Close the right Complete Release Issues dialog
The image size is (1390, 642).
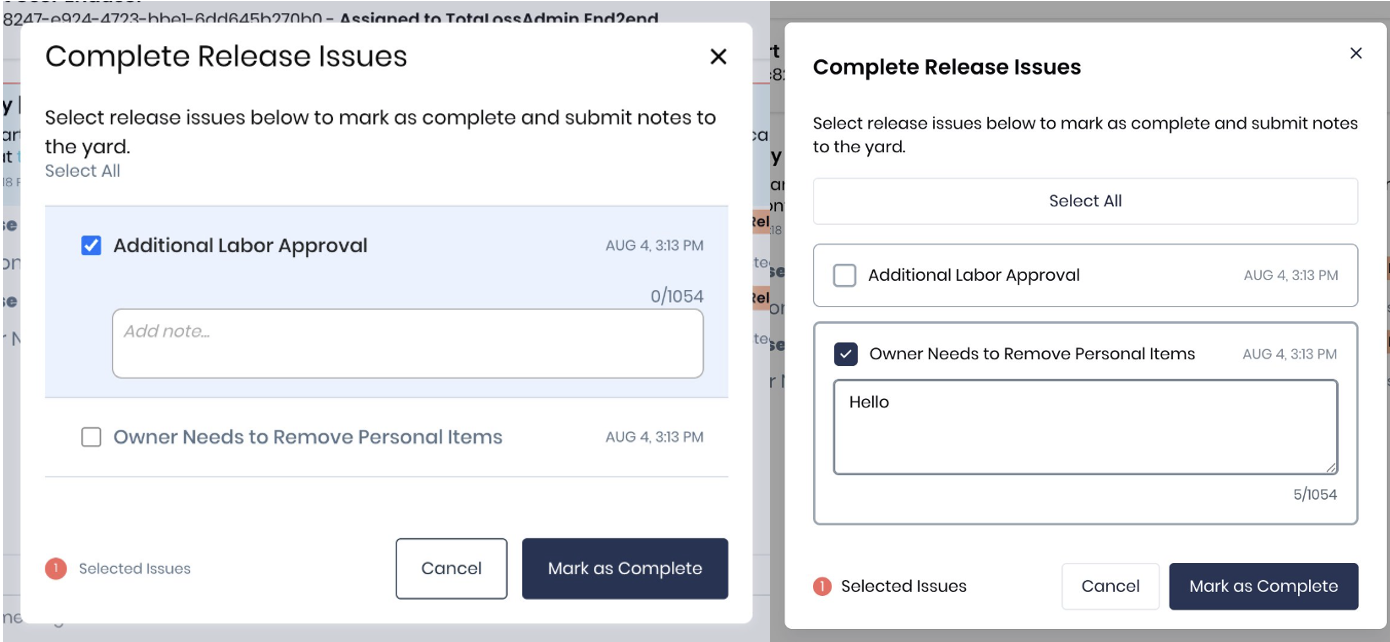(1356, 53)
